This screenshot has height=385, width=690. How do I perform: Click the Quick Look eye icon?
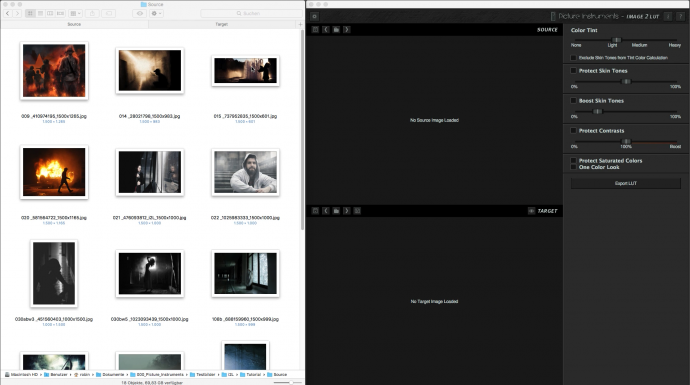(x=139, y=14)
